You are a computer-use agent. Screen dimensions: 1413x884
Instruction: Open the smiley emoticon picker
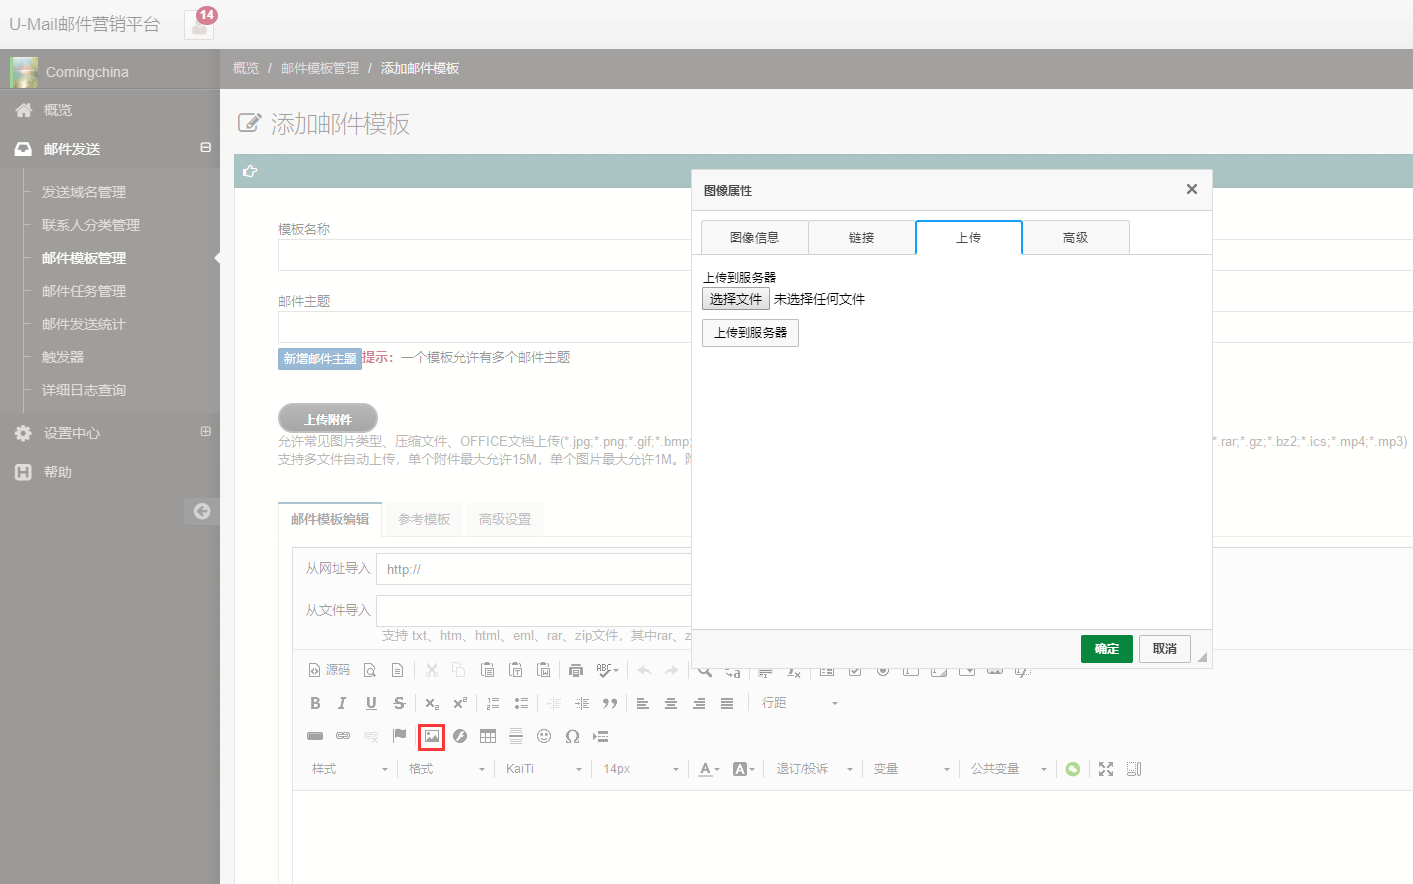tap(544, 736)
